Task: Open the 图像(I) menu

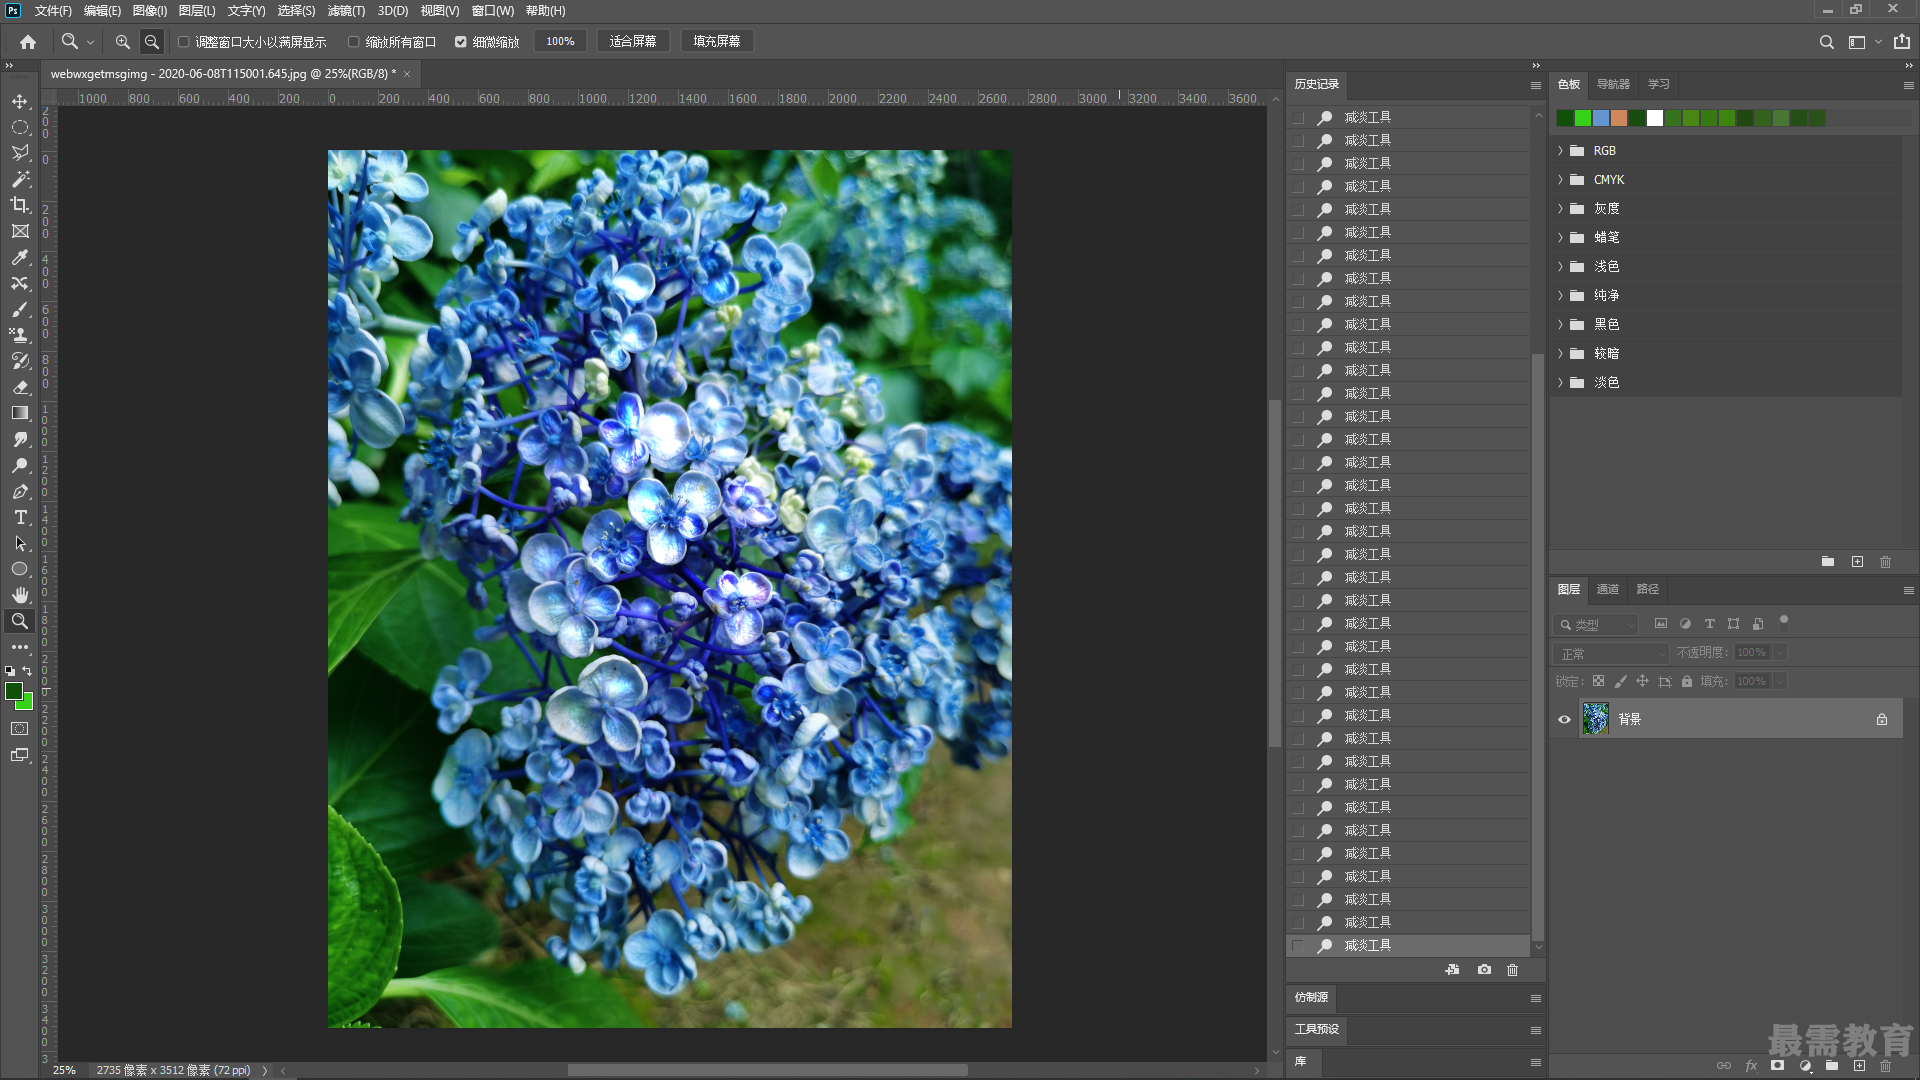Action: coord(150,11)
